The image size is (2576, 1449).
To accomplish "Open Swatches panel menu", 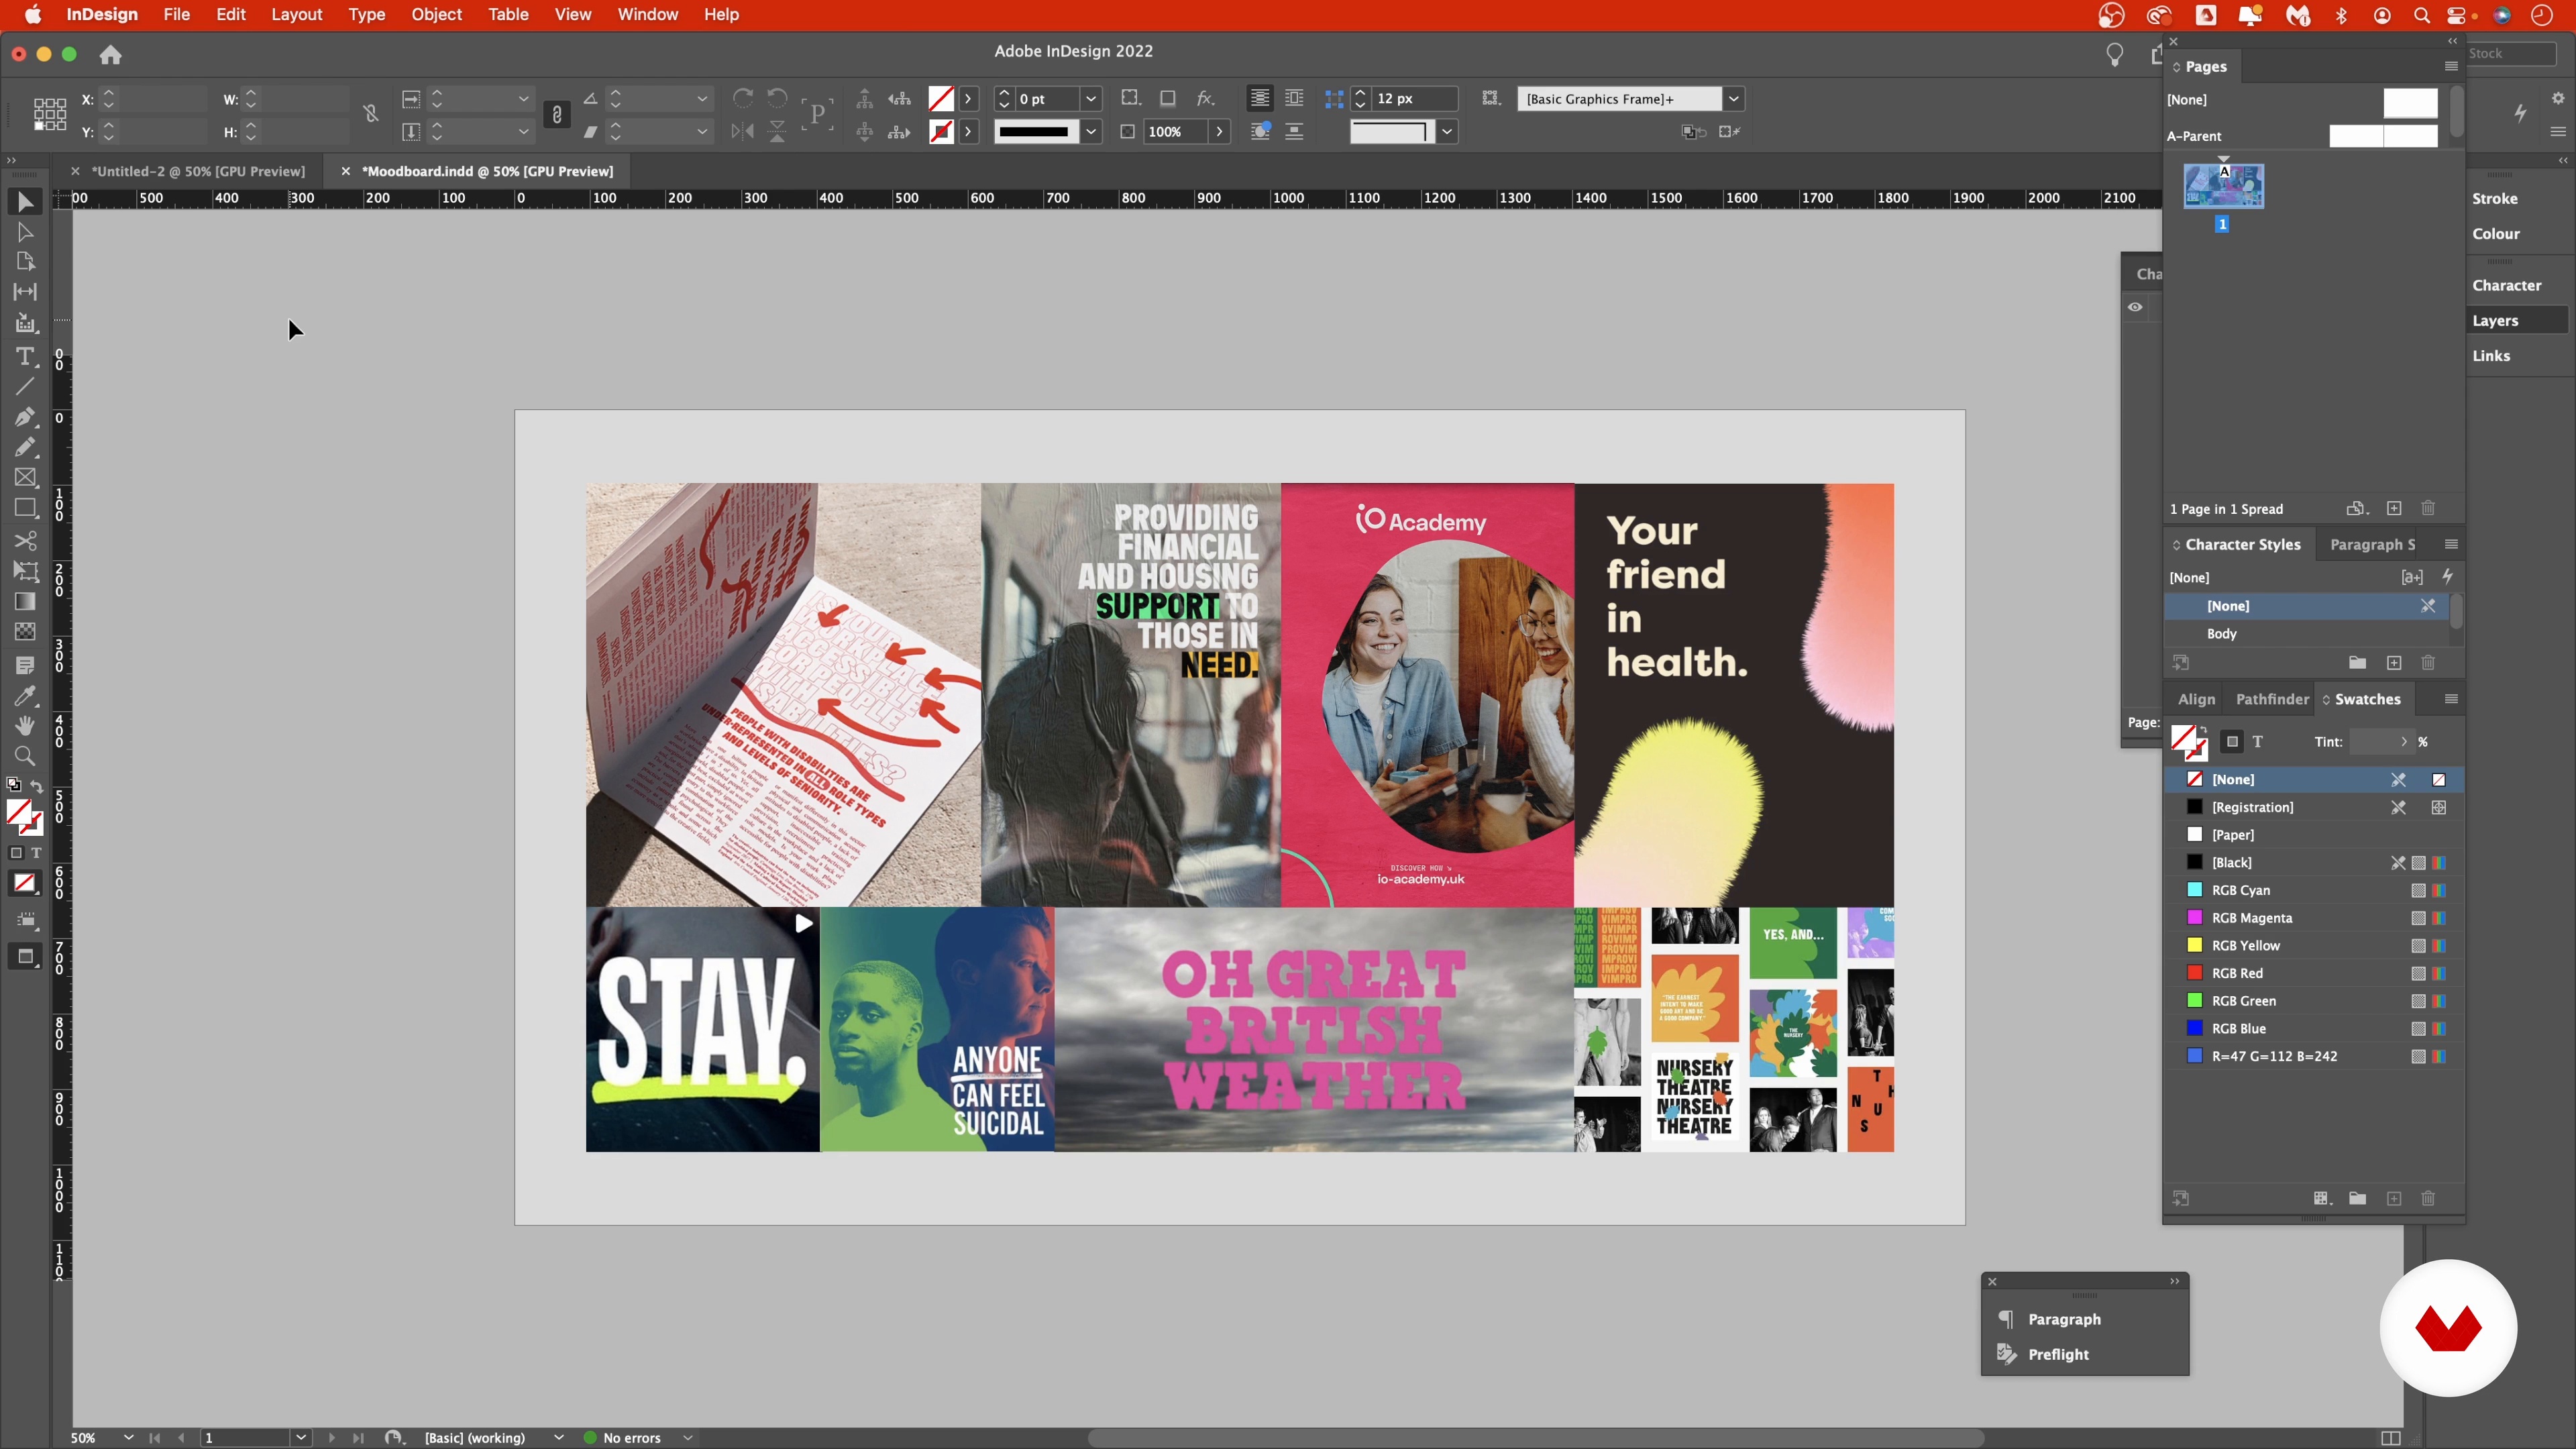I will click(2451, 699).
